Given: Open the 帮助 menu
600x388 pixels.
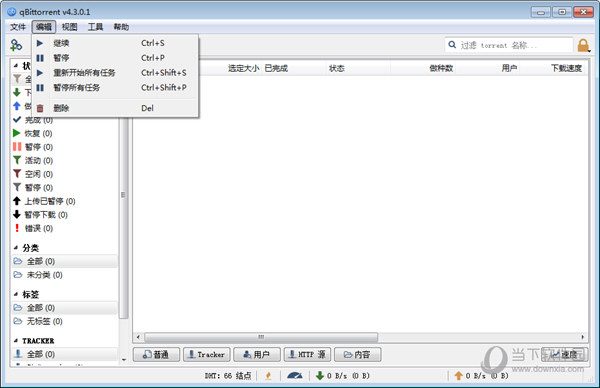Looking at the screenshot, I should click(121, 27).
